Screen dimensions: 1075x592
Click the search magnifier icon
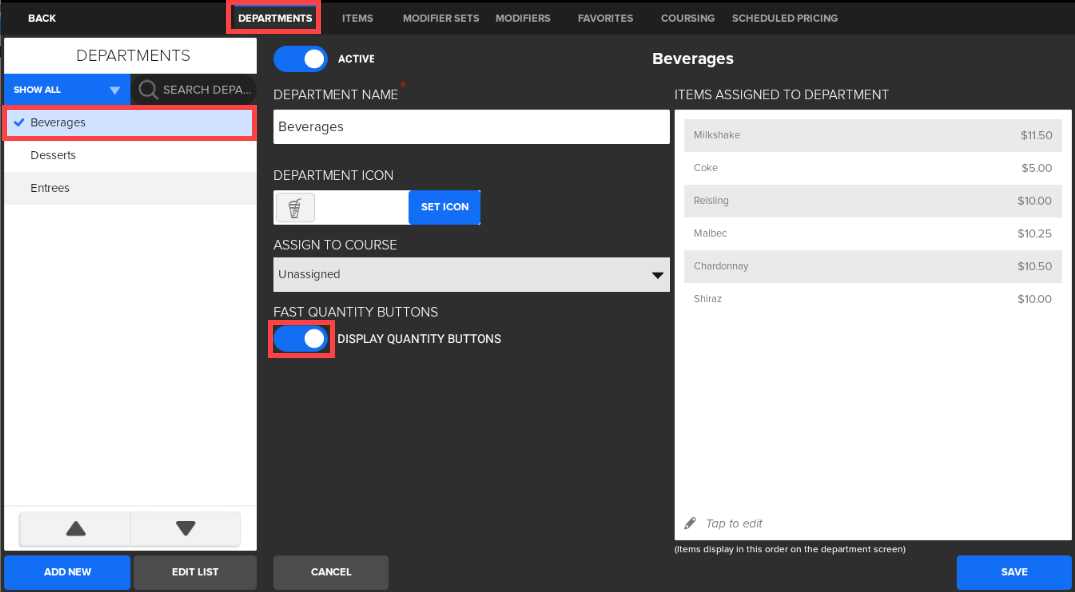(148, 89)
